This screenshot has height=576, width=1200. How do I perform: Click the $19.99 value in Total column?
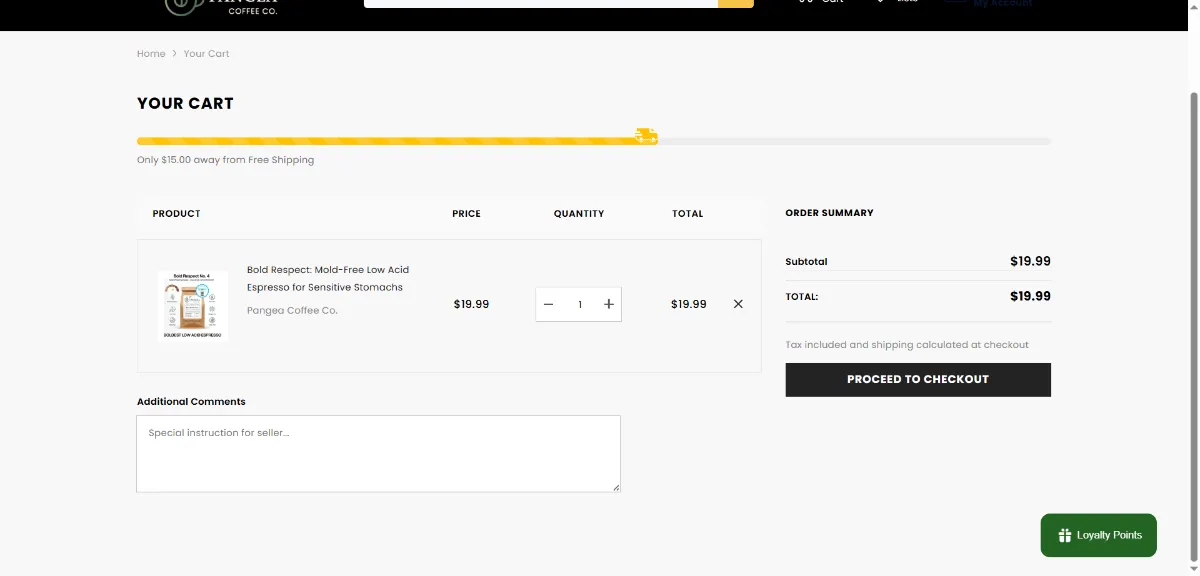click(689, 304)
